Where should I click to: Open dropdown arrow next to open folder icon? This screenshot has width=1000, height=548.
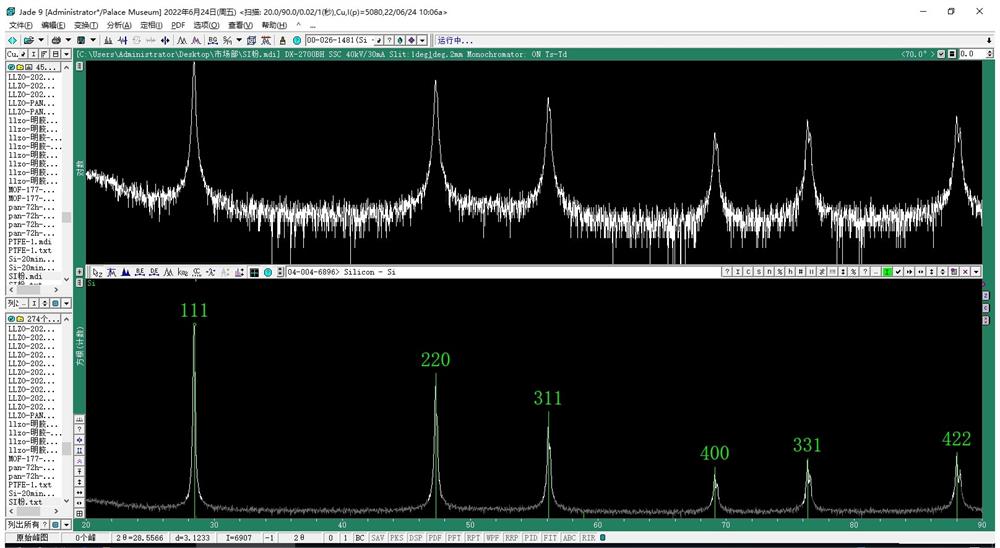click(x=41, y=40)
